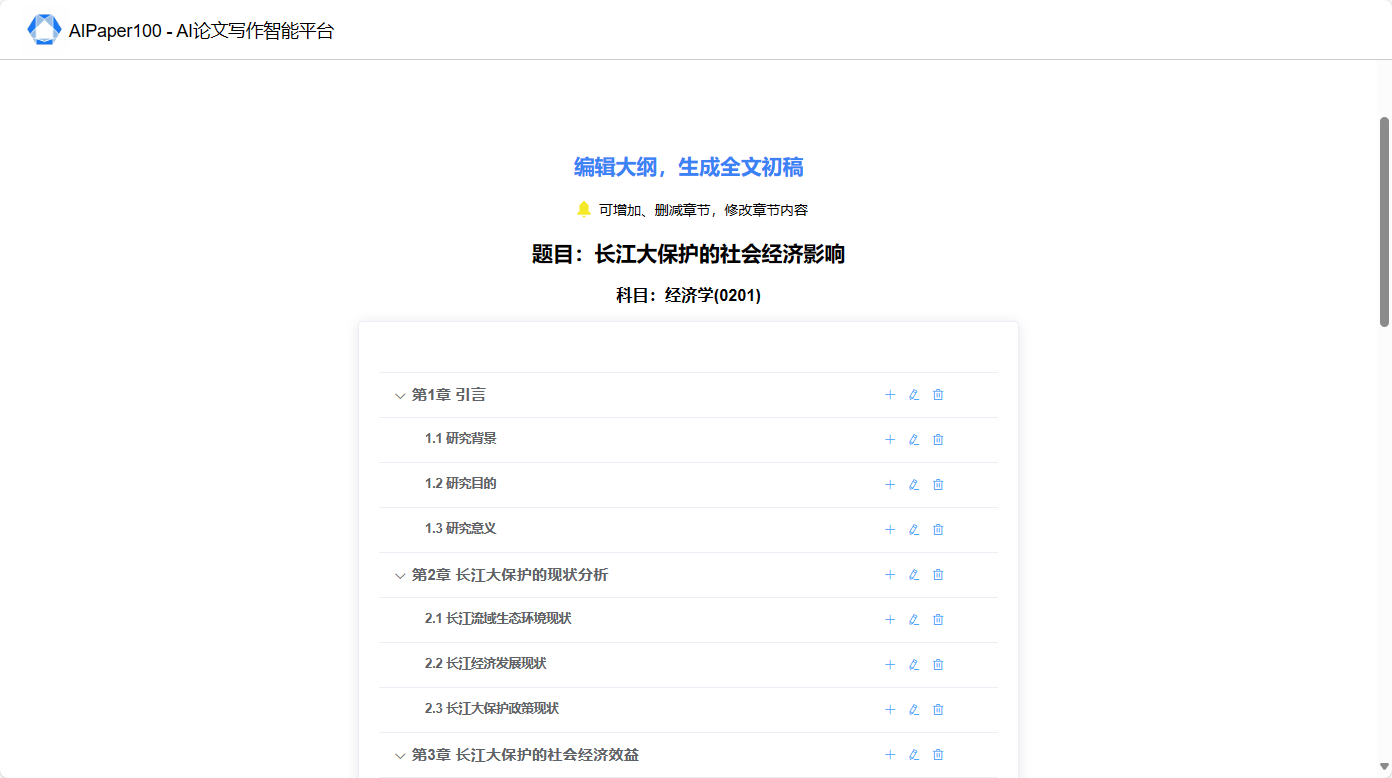Image resolution: width=1392 pixels, height=778 pixels.
Task: Add an item after 2.1 长江流域生态环境现状
Action: pos(890,620)
